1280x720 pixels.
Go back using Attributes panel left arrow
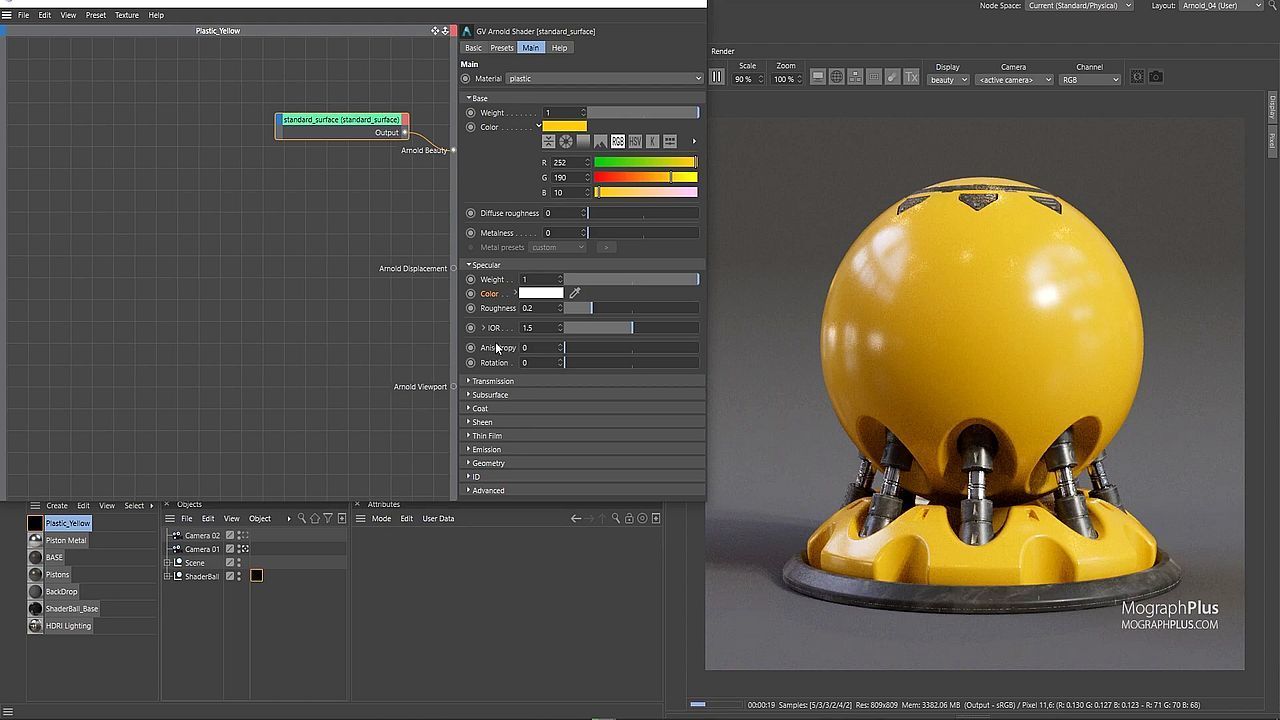click(x=575, y=519)
